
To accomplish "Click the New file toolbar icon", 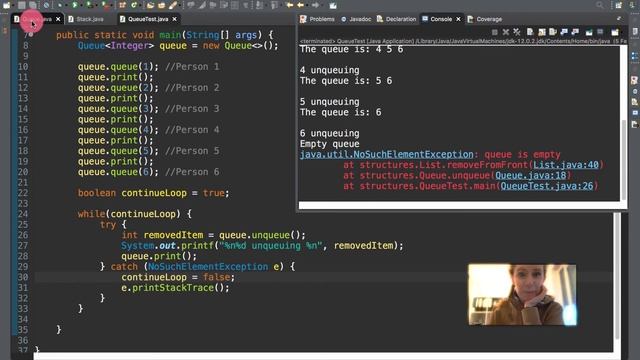I will (7, 5).
